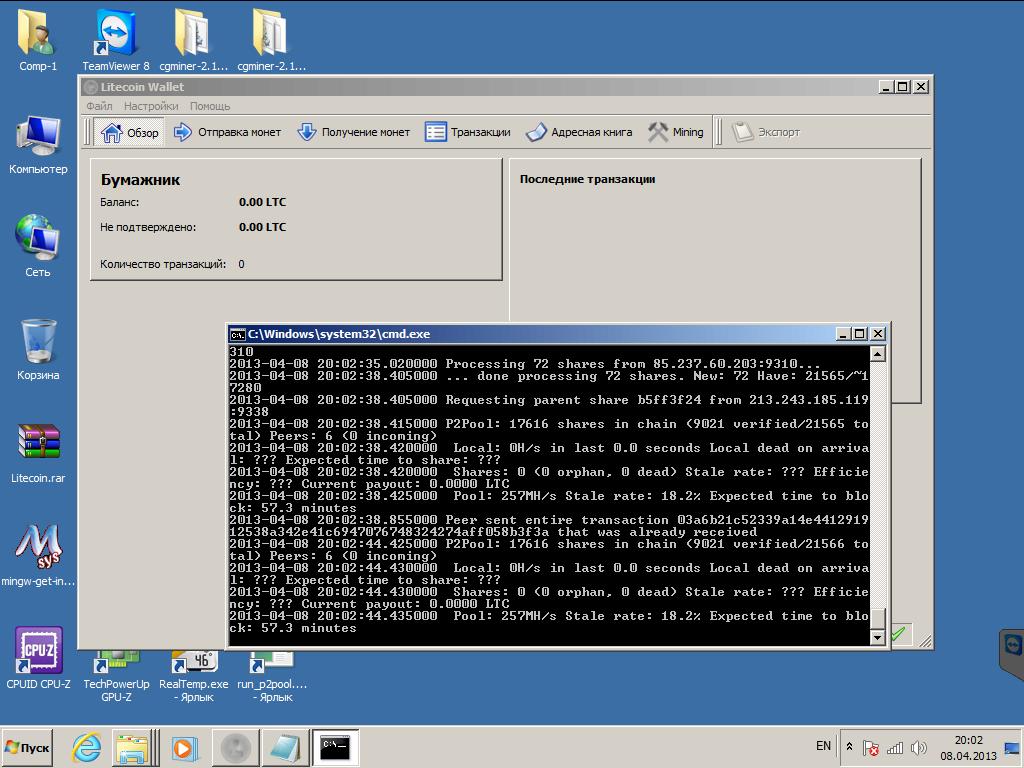The width and height of the screenshot is (1024, 768).
Task: Click the Litecoin Wallet title bar text
Action: [142, 87]
